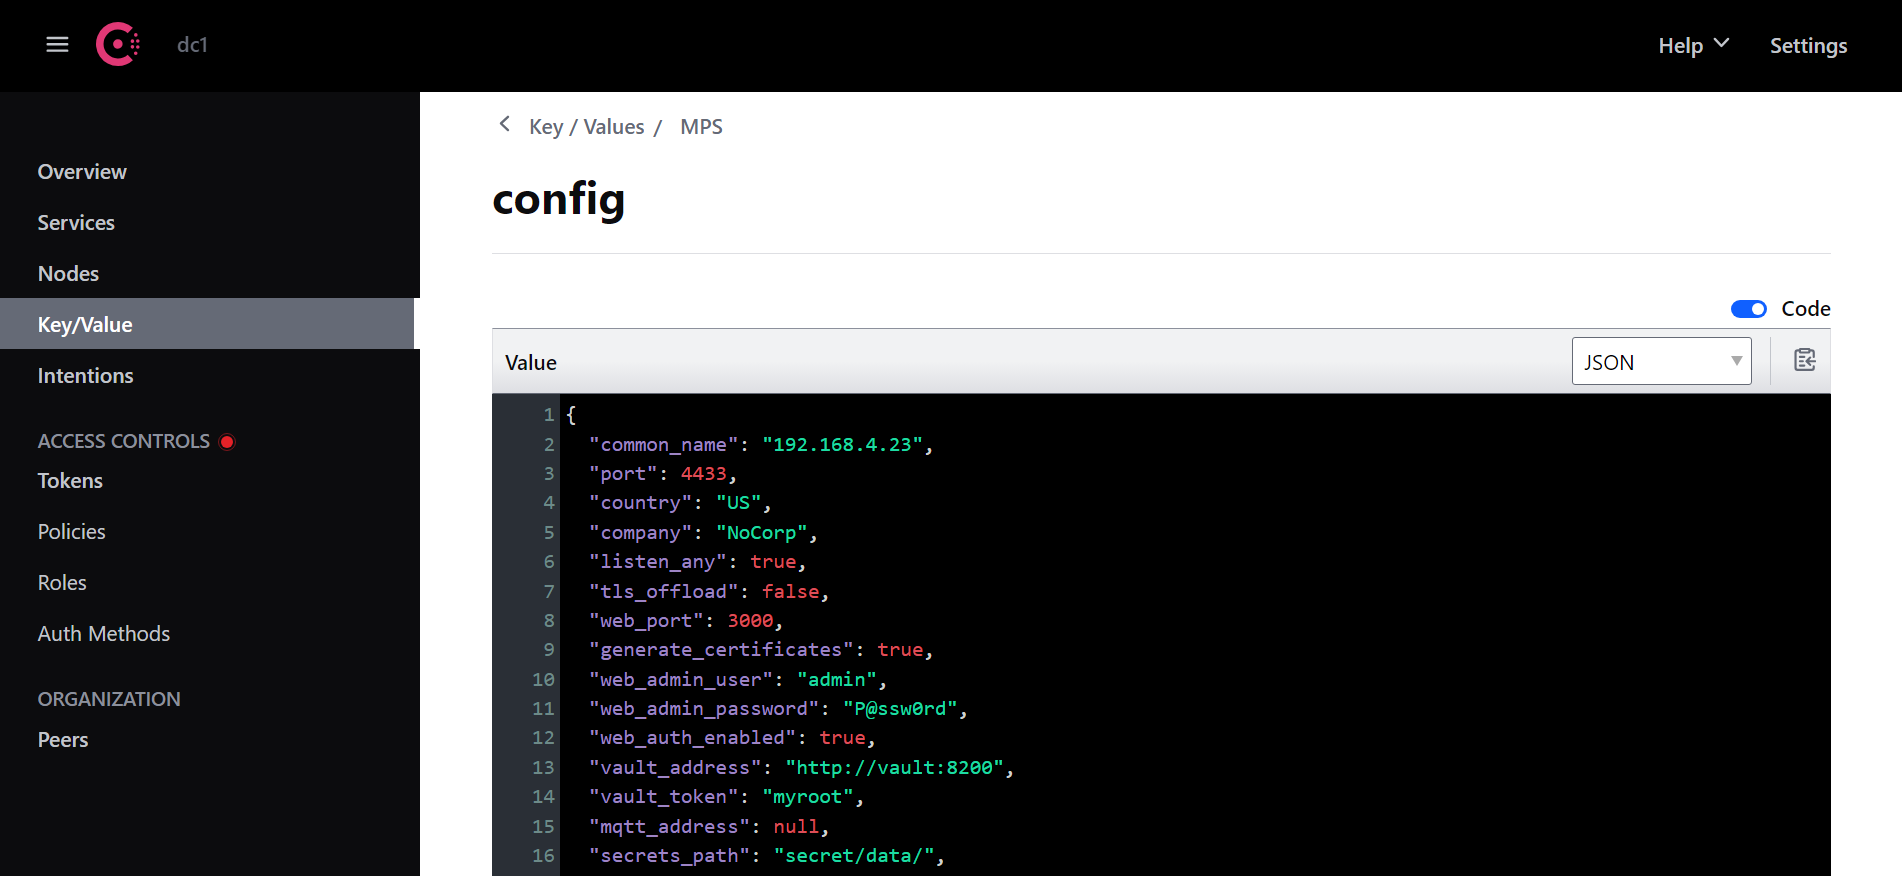Expand the Help menu

(1692, 46)
